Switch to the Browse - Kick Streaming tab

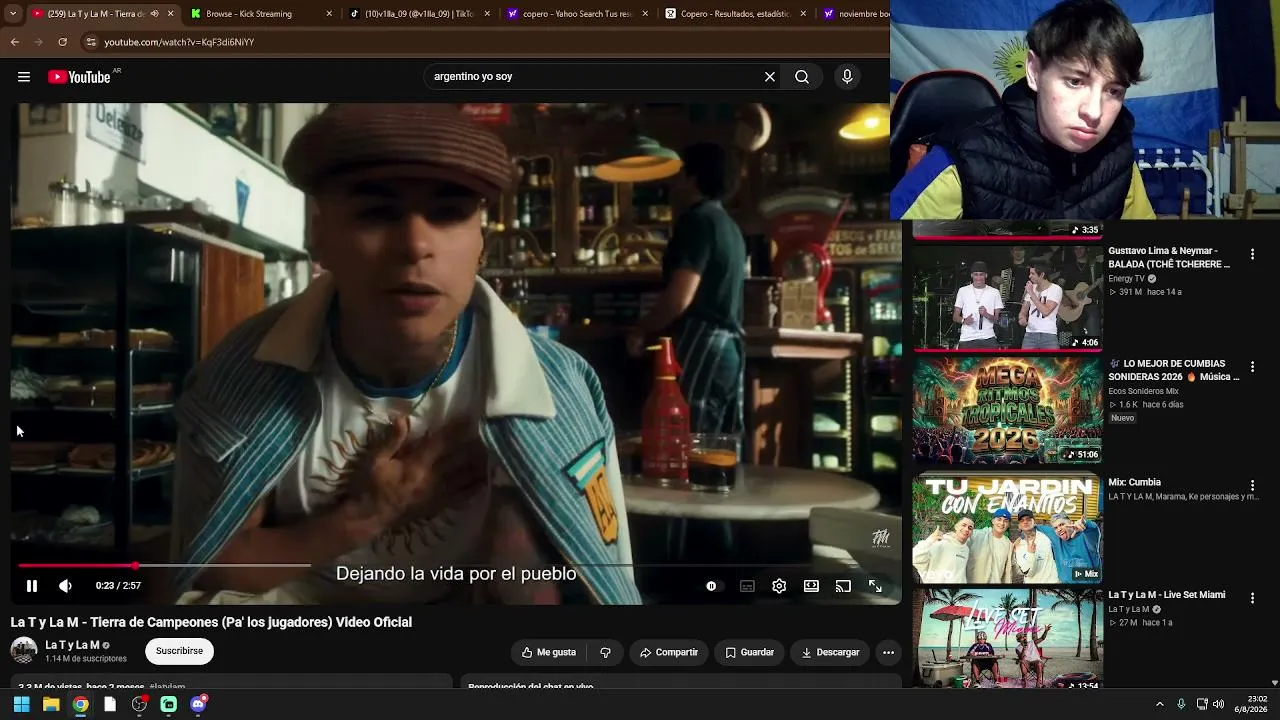249,14
